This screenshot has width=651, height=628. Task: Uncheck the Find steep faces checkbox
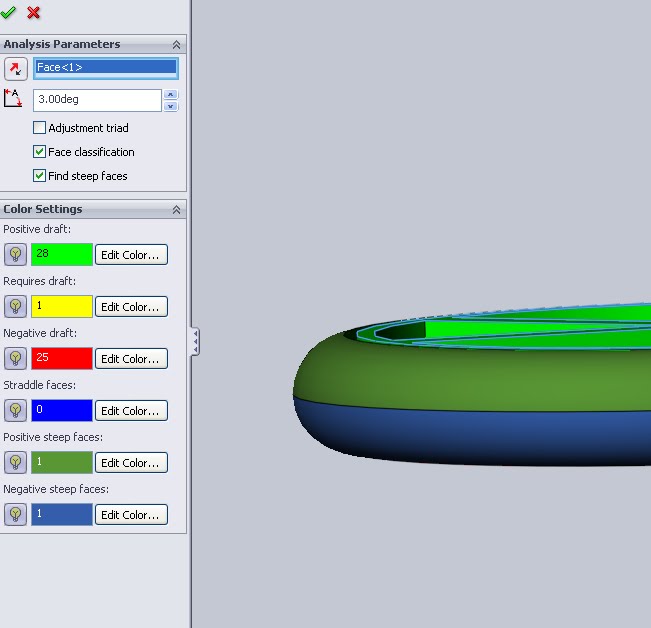pos(39,176)
